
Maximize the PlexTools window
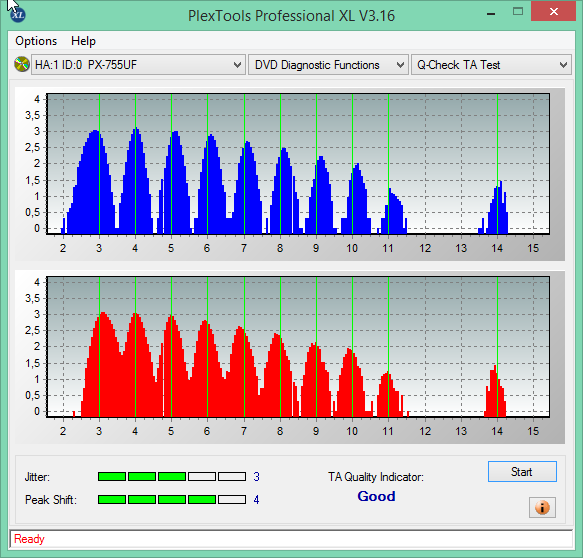click(x=518, y=12)
